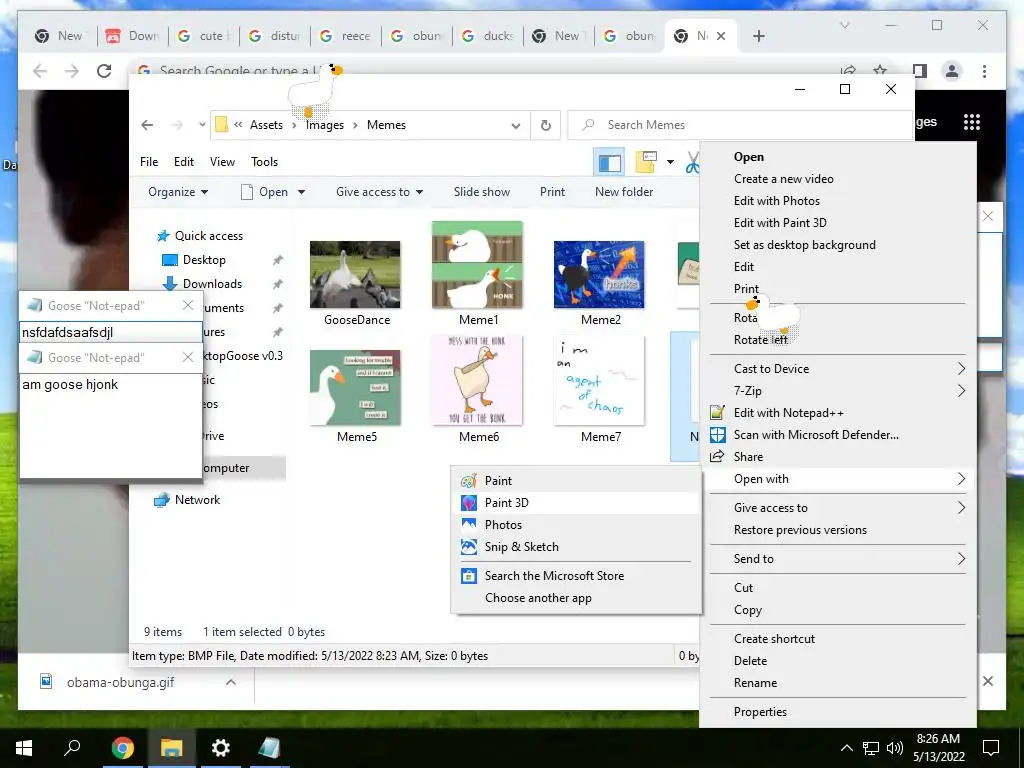Image resolution: width=1024 pixels, height=768 pixels.
Task: Expand the Open button dropdown arrow
Action: coord(302,192)
